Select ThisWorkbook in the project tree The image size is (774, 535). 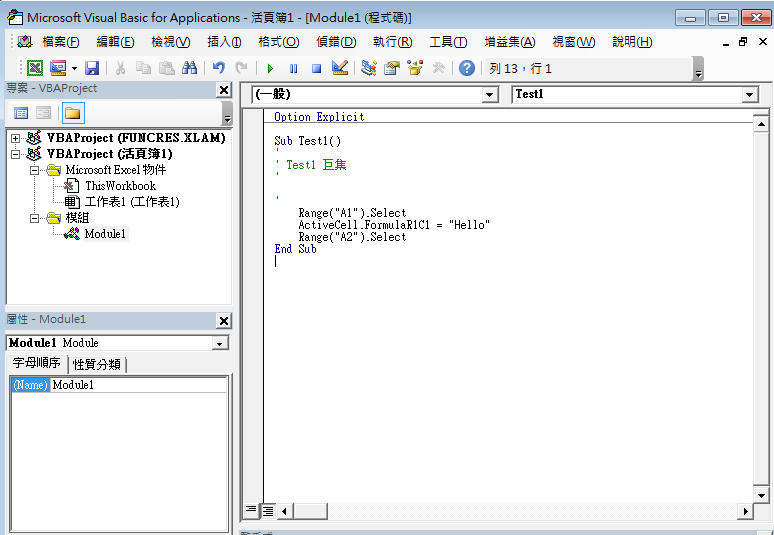[120, 186]
